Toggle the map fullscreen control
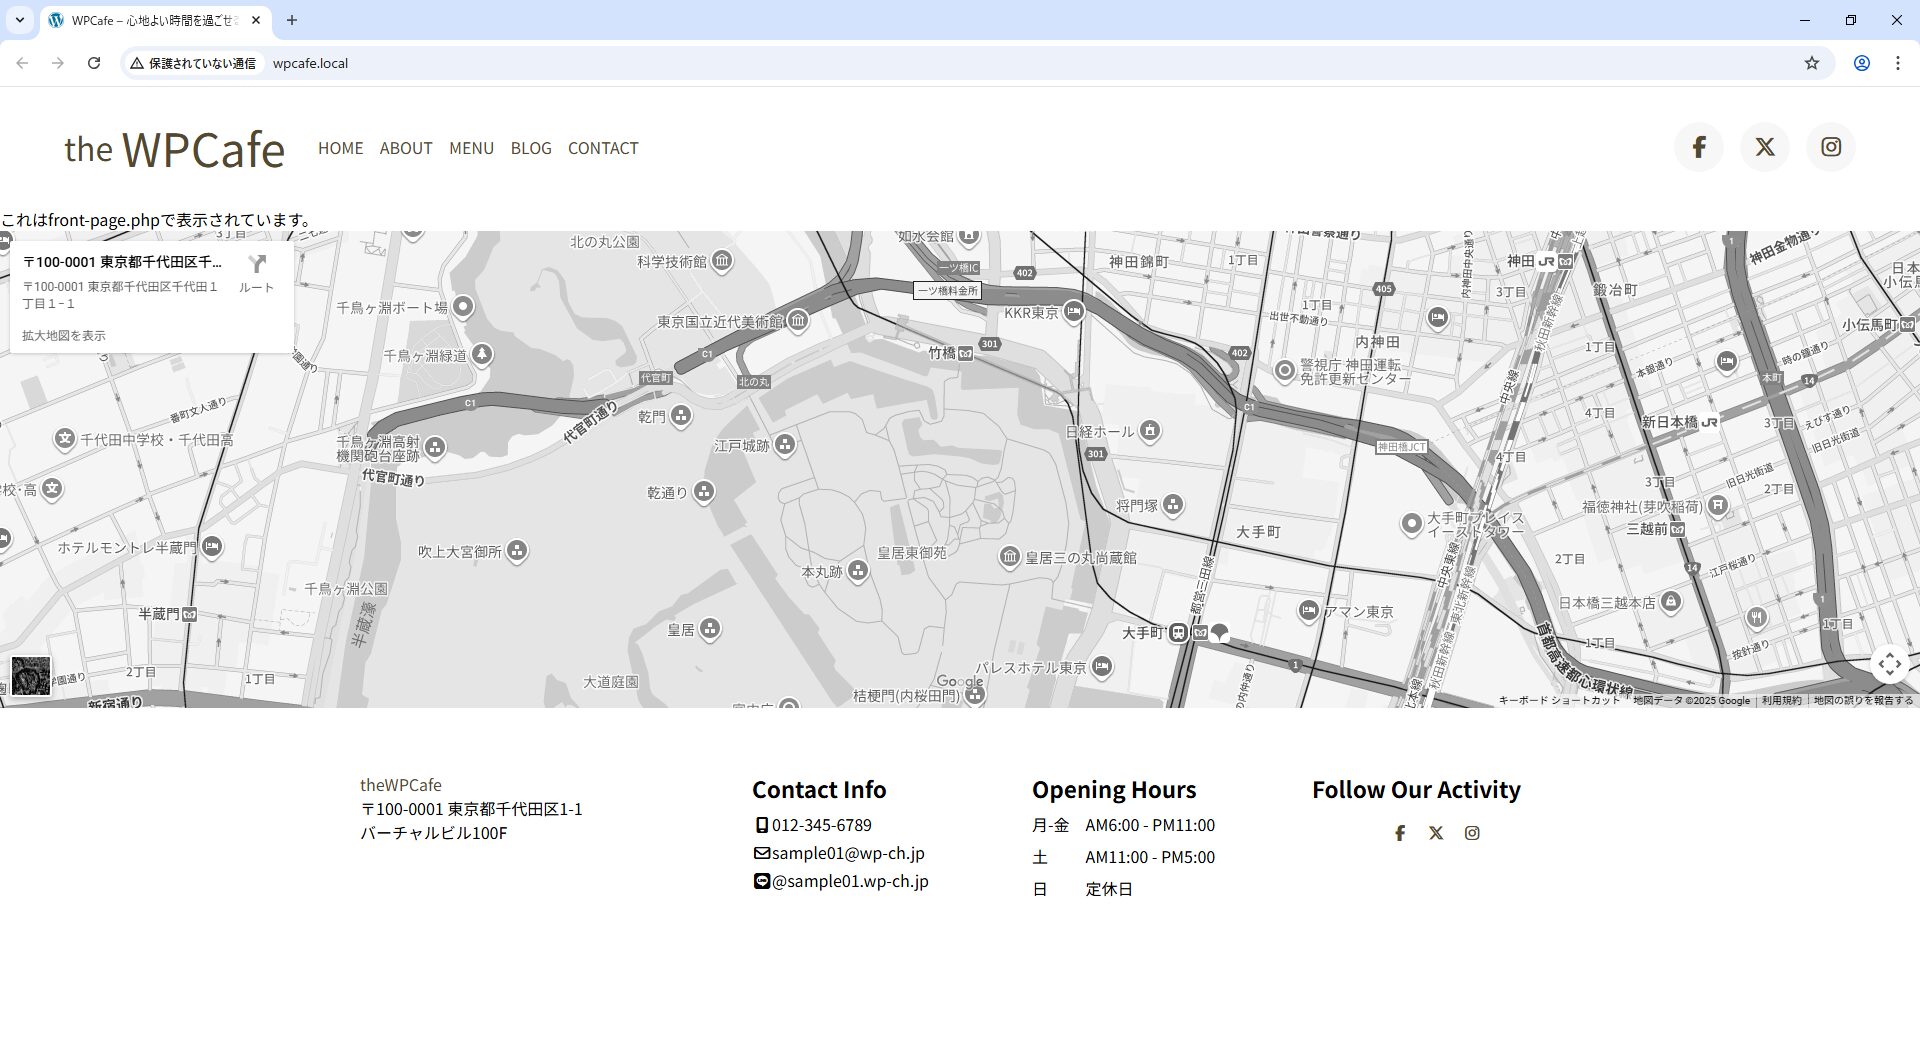This screenshot has height=1040, width=1920. pyautogui.click(x=1889, y=664)
